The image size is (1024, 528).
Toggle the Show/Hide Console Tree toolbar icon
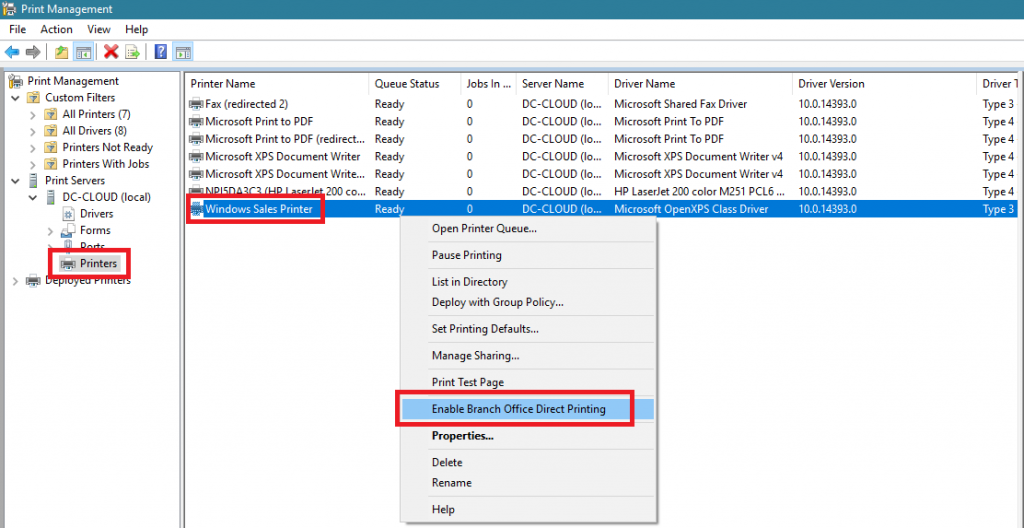84,52
